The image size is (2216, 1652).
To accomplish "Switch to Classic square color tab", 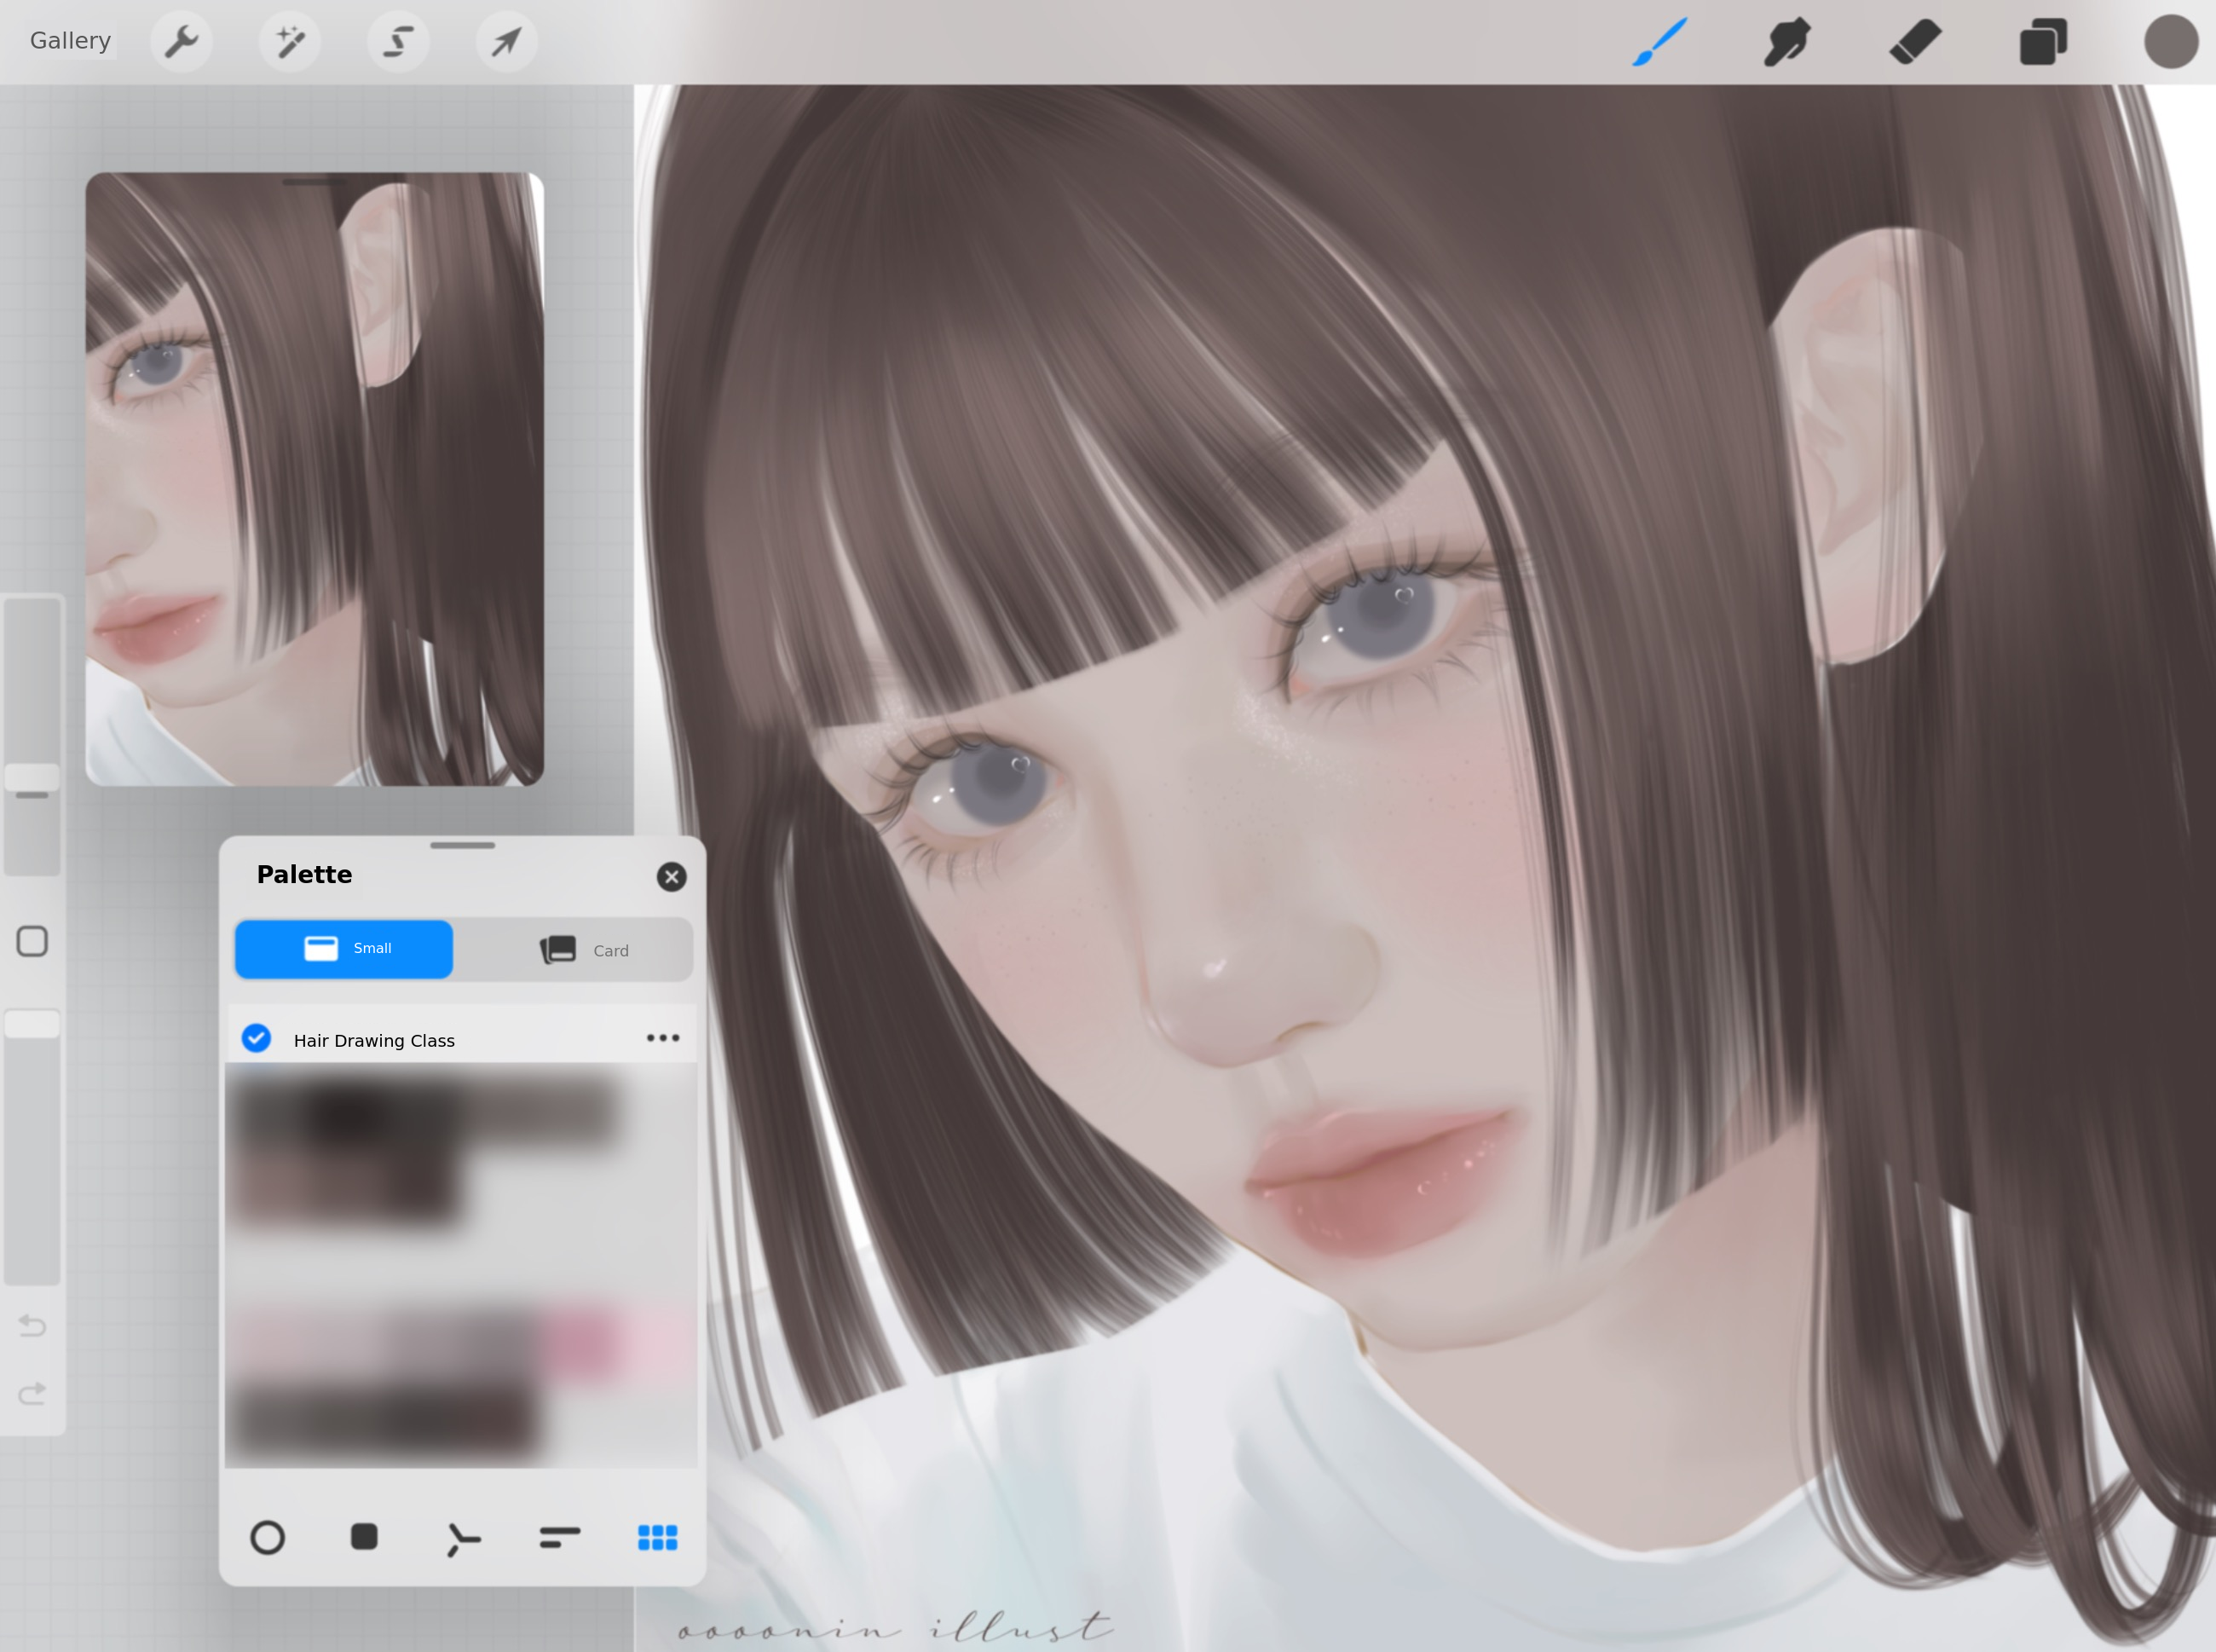I will (364, 1537).
